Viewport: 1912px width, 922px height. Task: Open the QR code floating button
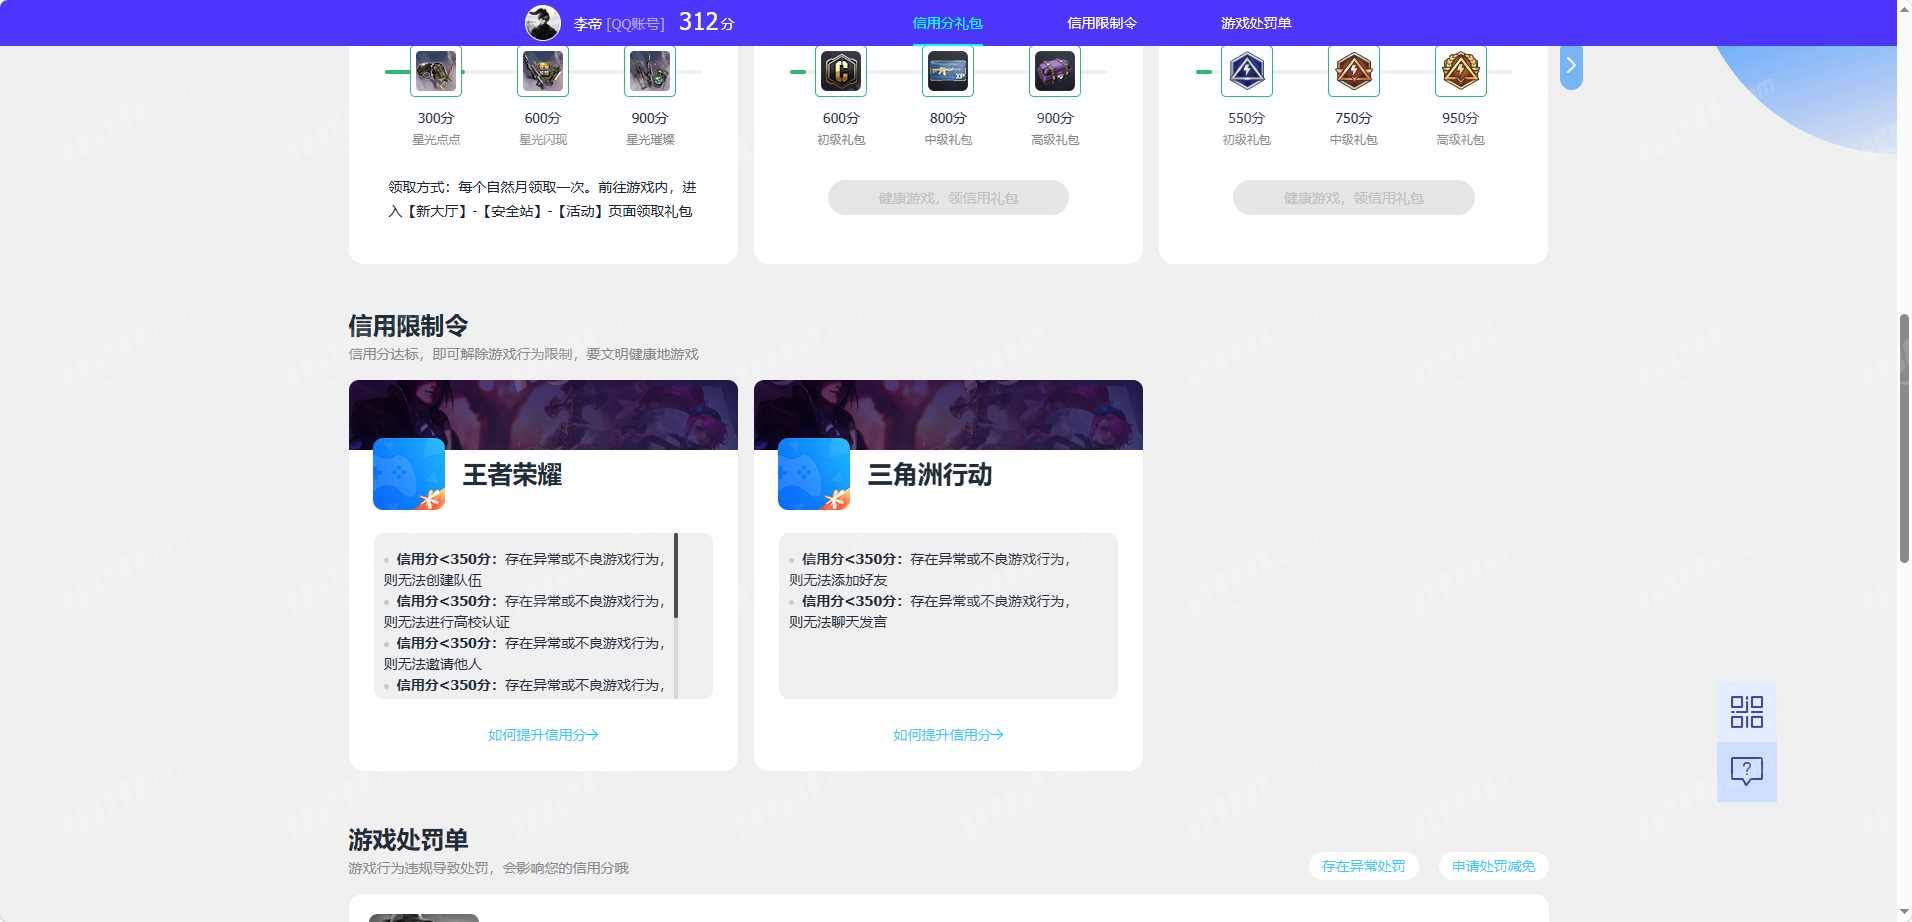tap(1747, 712)
